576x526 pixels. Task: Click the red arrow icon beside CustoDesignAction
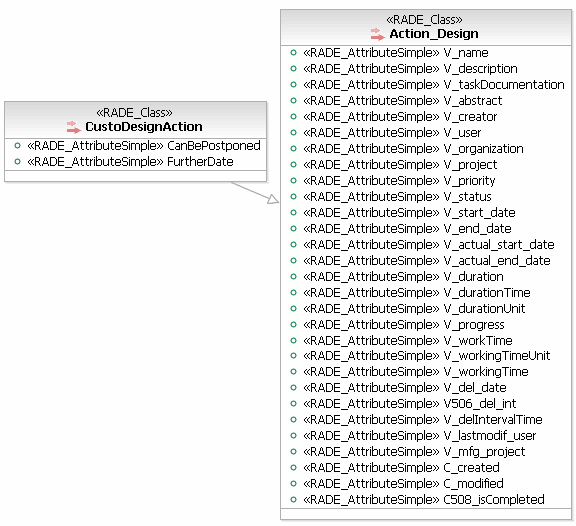click(x=73, y=127)
